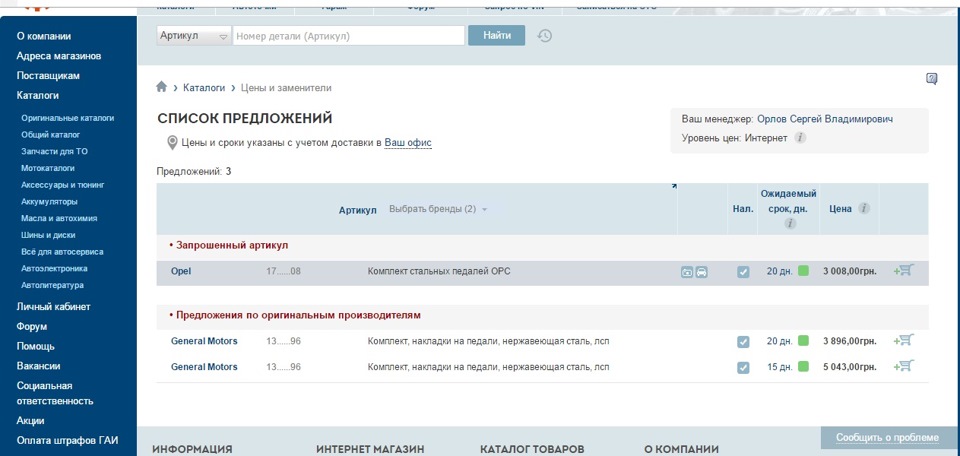Open Общий каталог submenu item

[x=51, y=135]
